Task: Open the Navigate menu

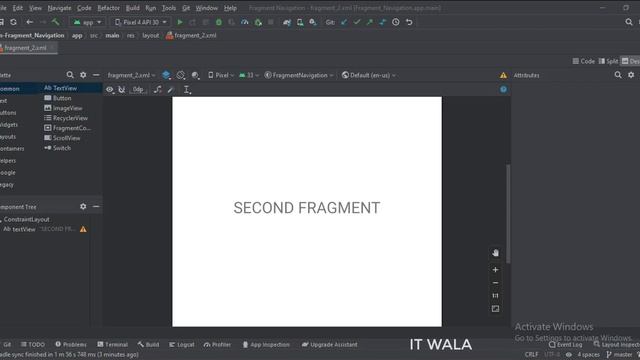Action: coord(59,8)
